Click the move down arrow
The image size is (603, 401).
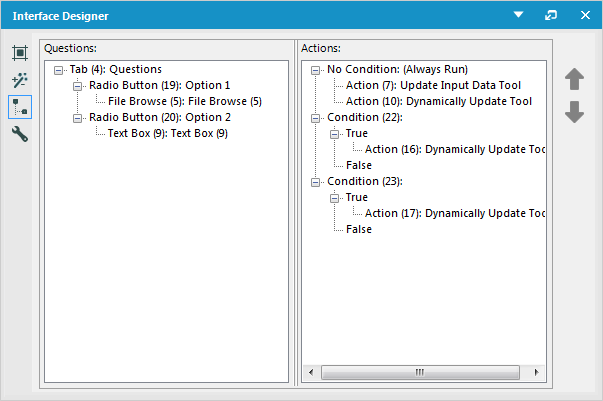(574, 111)
